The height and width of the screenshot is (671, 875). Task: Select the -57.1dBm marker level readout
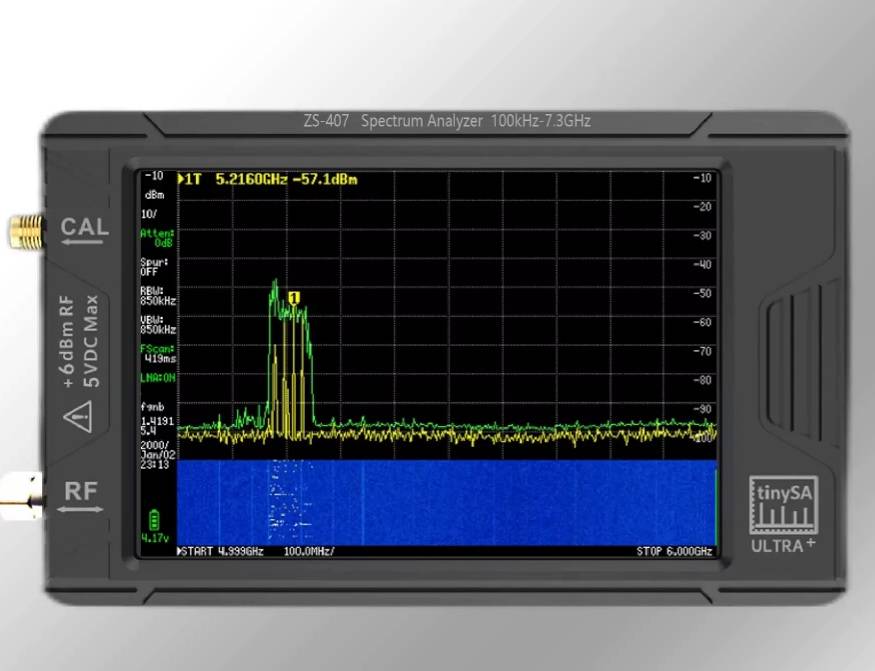325,179
